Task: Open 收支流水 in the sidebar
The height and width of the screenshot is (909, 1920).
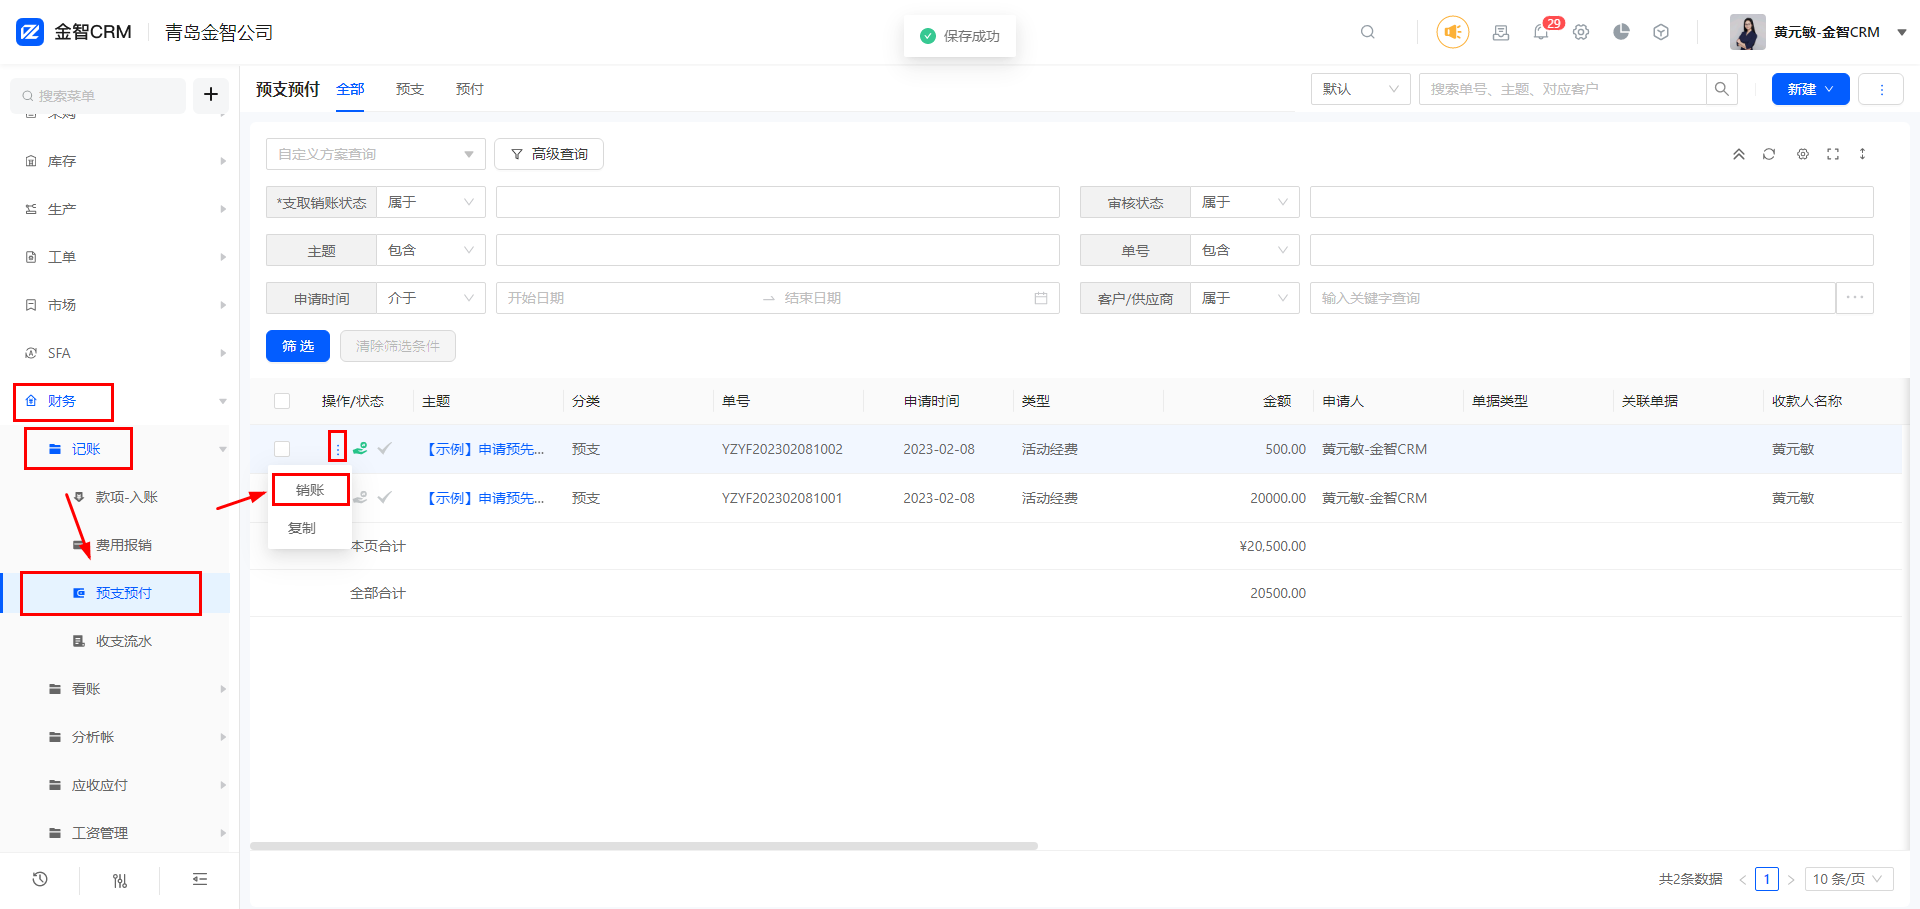Action: tap(124, 641)
